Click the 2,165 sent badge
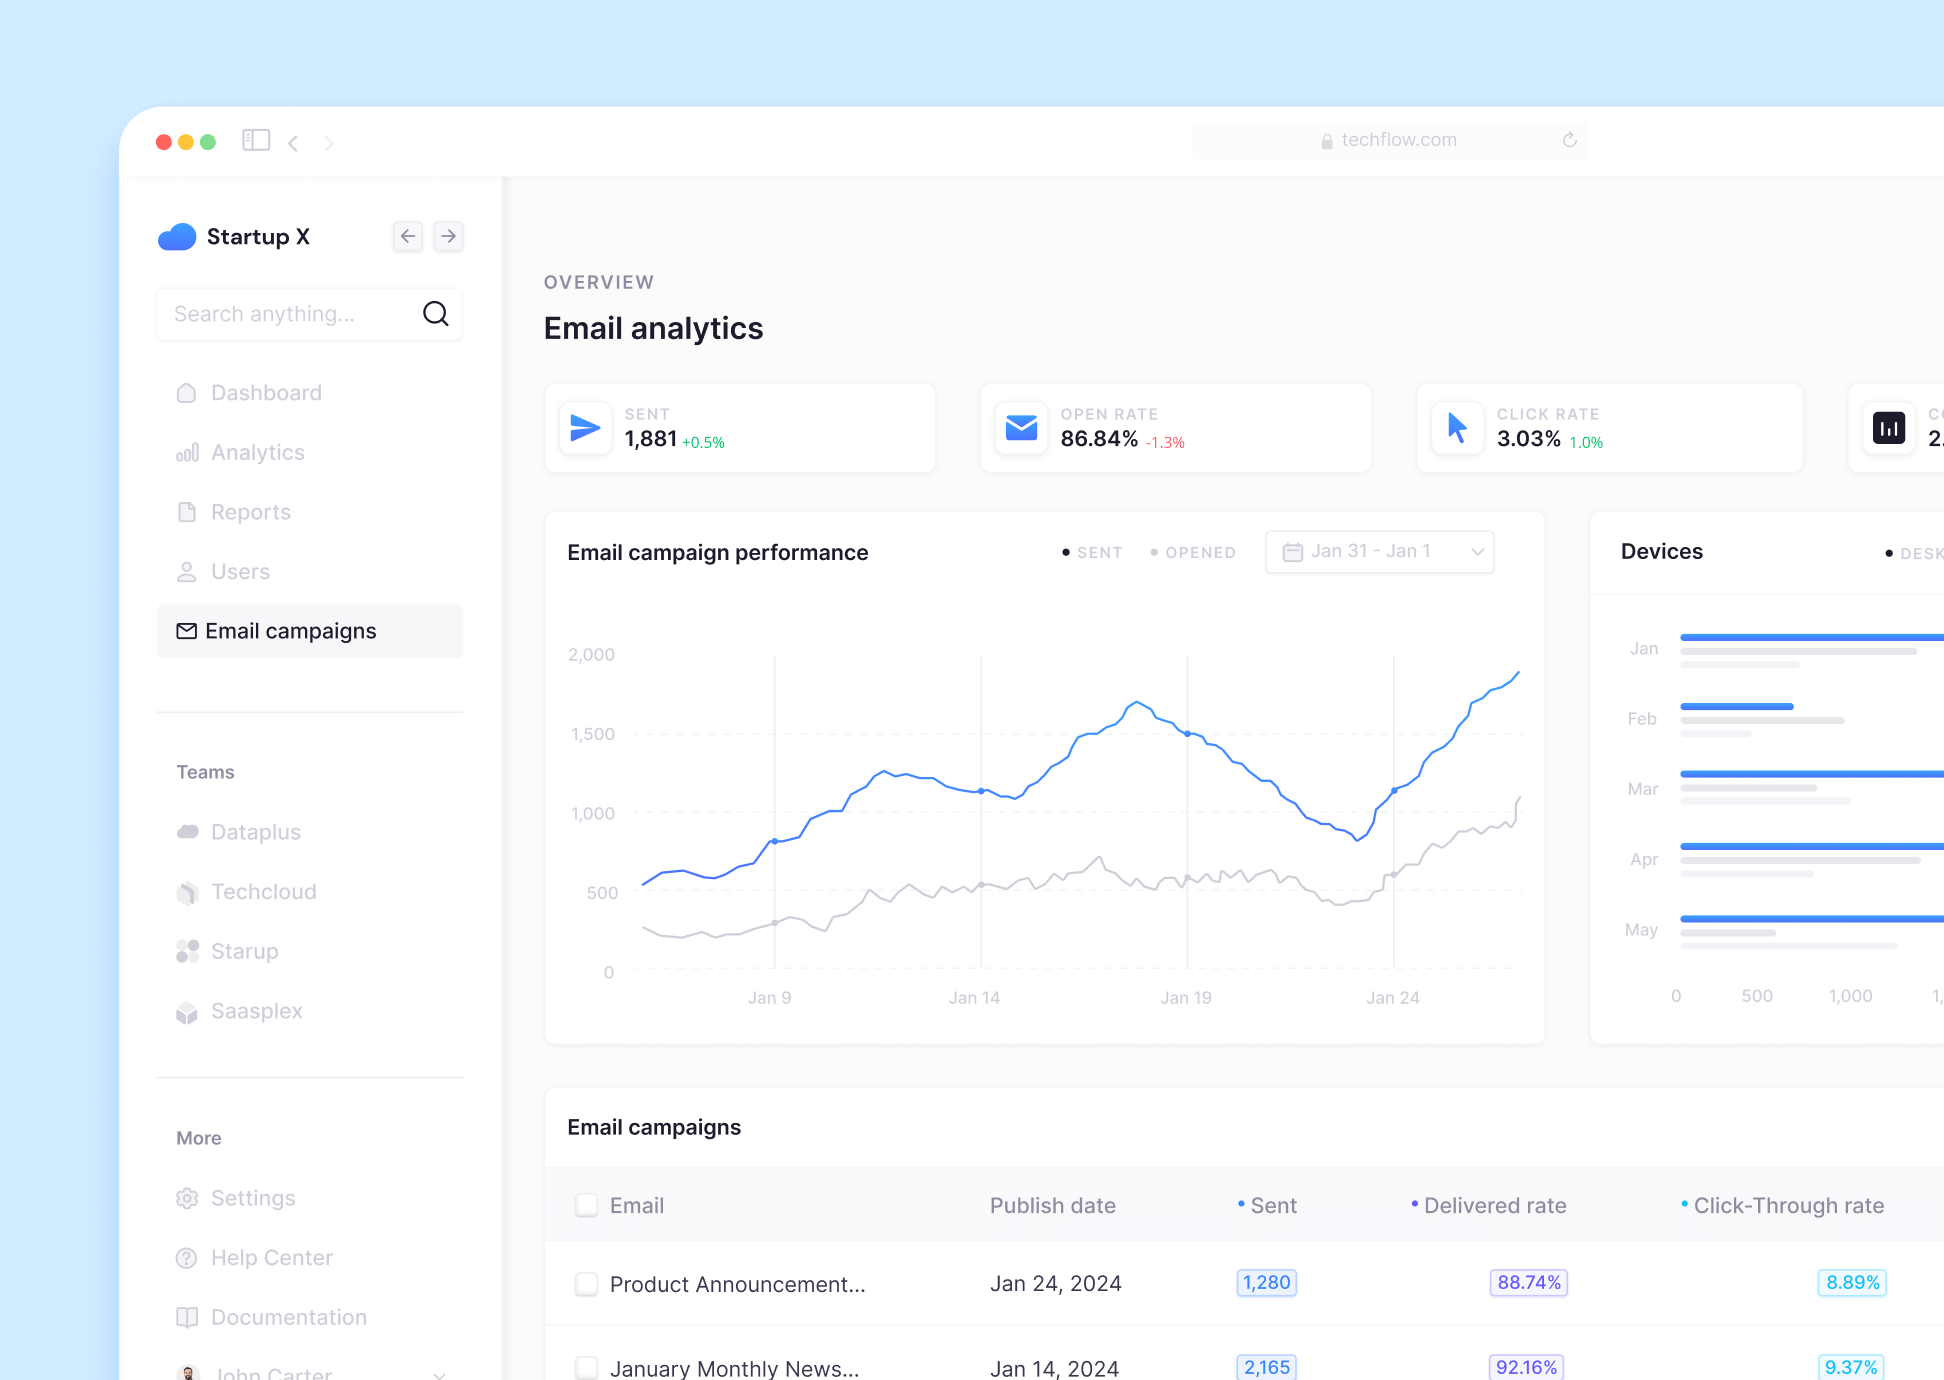 (x=1267, y=1367)
